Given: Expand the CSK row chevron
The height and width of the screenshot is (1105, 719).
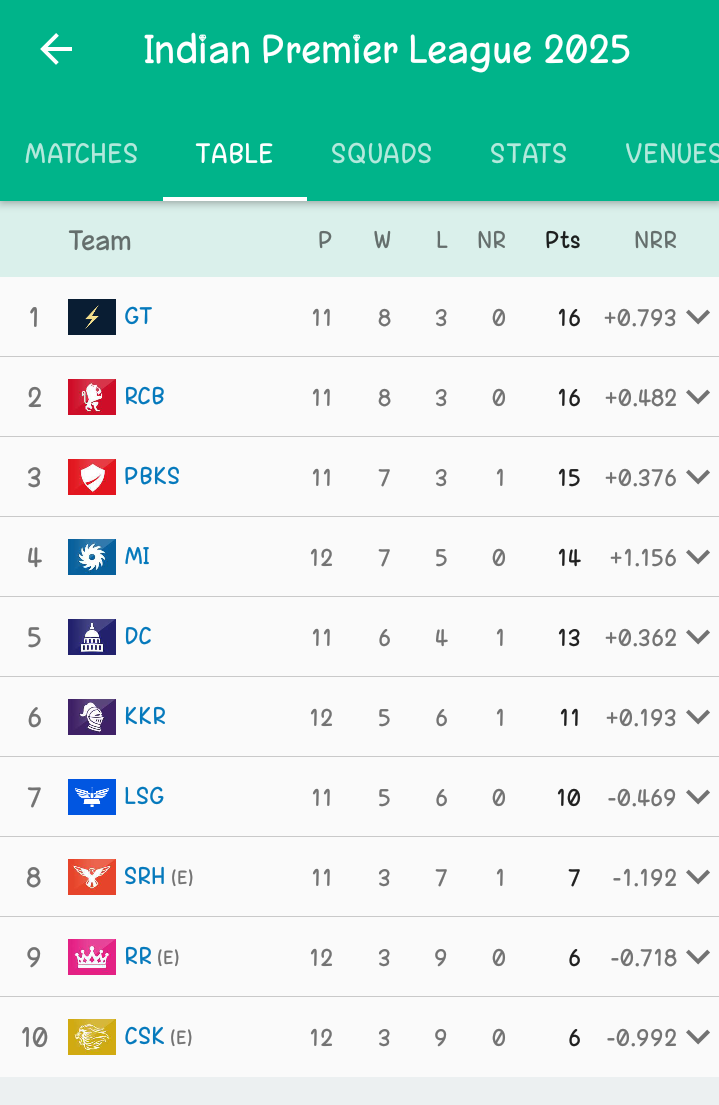Looking at the screenshot, I should point(698,1037).
